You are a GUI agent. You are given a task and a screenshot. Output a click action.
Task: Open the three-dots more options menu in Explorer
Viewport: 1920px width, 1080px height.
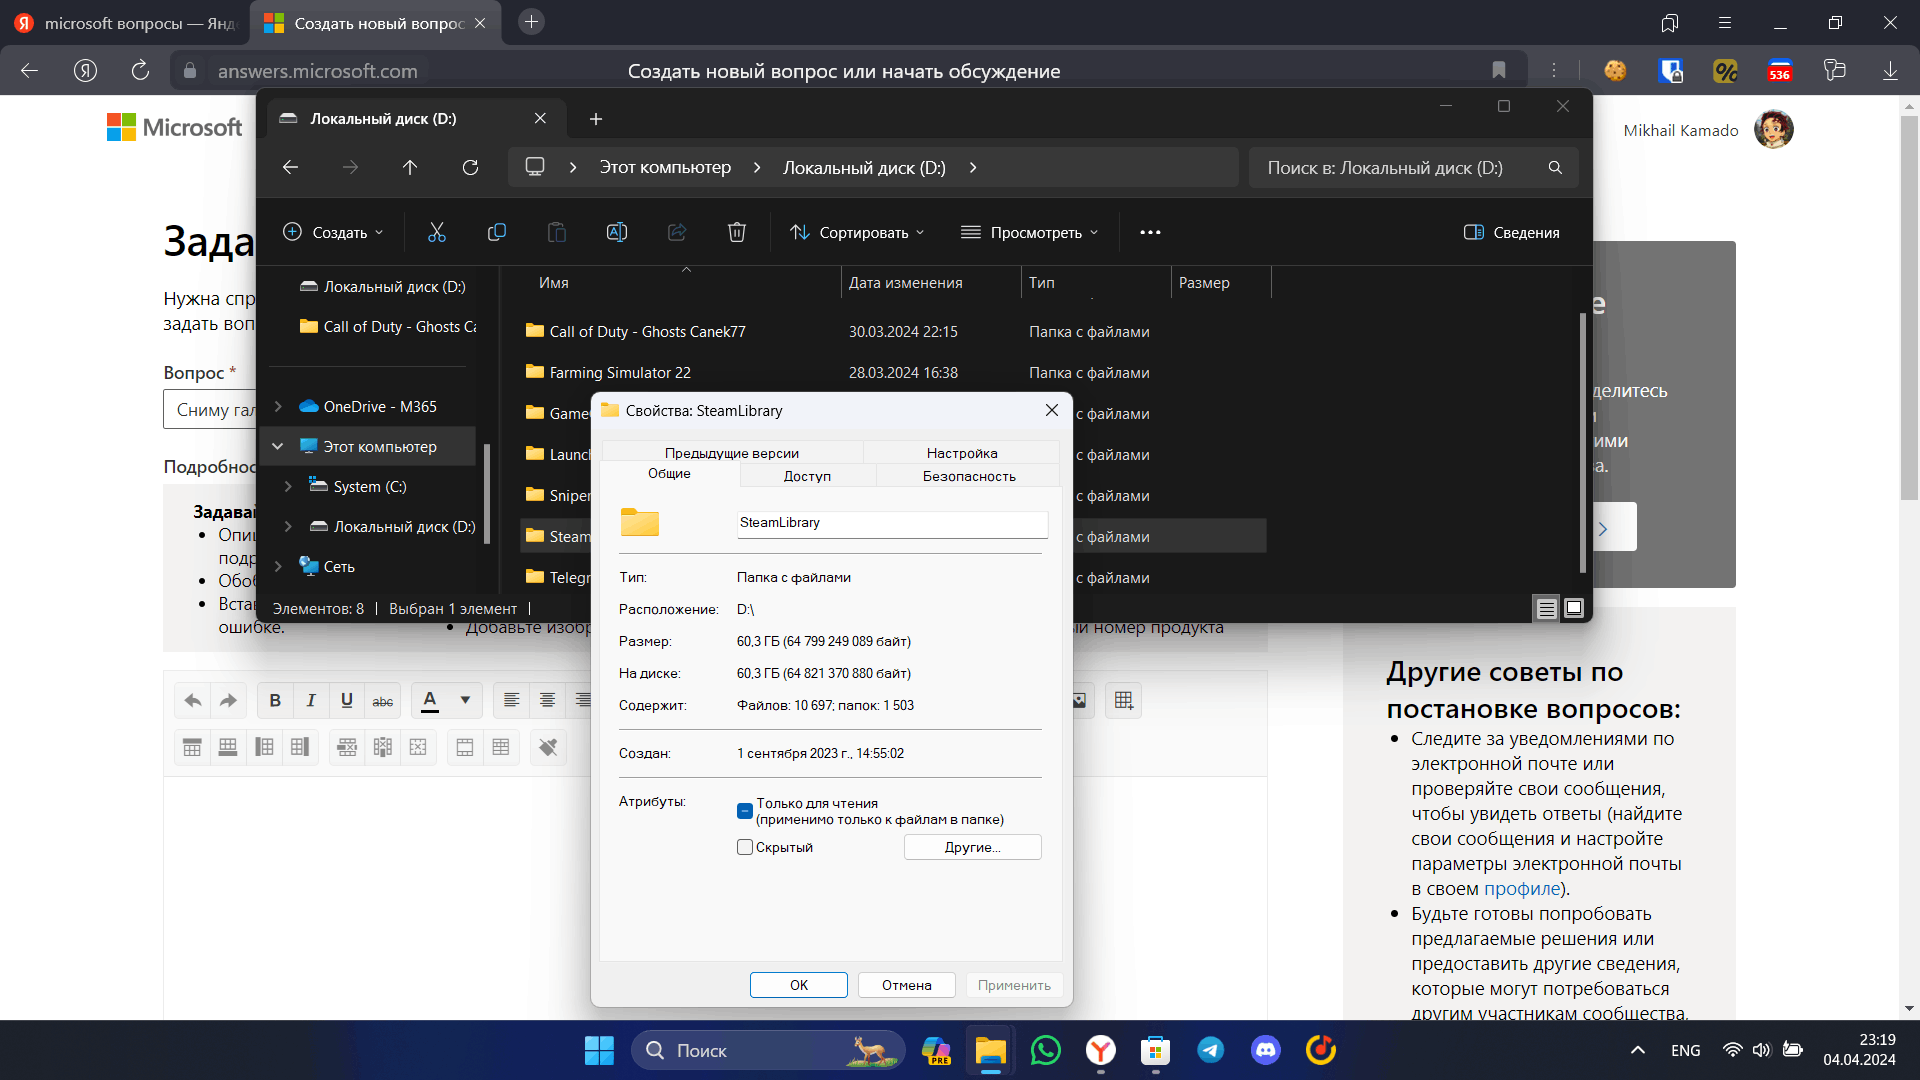coord(1151,232)
